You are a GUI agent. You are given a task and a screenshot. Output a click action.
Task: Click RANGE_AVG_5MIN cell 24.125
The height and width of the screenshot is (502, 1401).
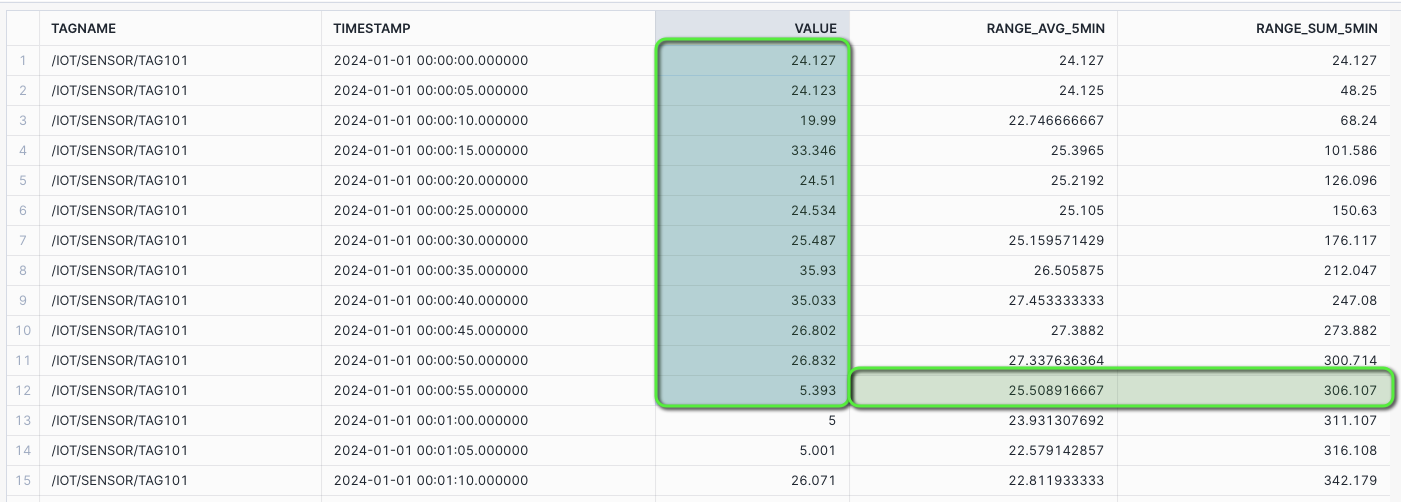(x=983, y=90)
